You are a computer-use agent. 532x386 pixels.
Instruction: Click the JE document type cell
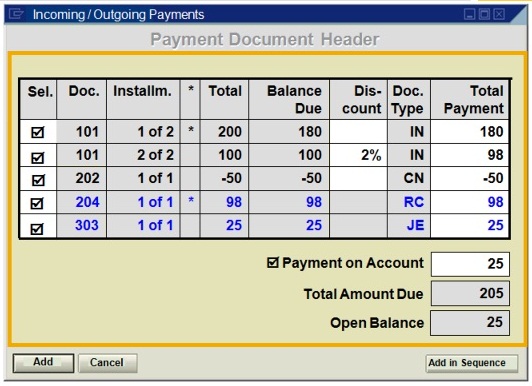(409, 226)
